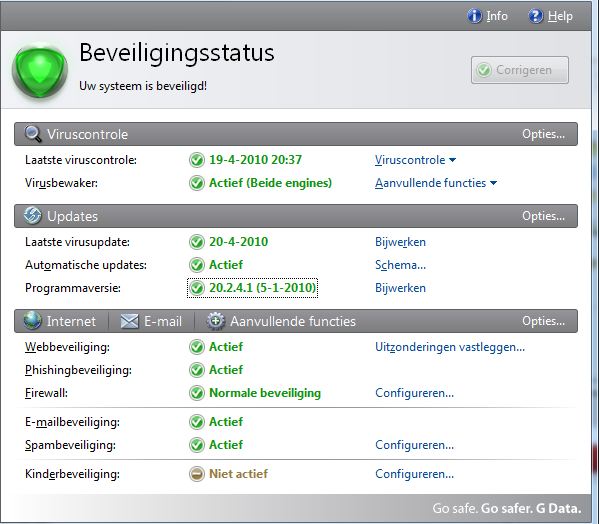Click Configureren... for Firewall
Screen dimensions: 599x524
coord(414,393)
